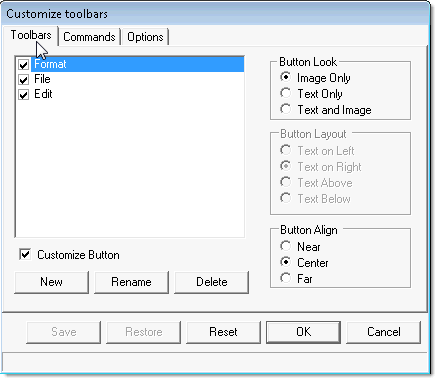Uncheck the Format toolbar checkbox
The width and height of the screenshot is (437, 380).
[x=23, y=64]
